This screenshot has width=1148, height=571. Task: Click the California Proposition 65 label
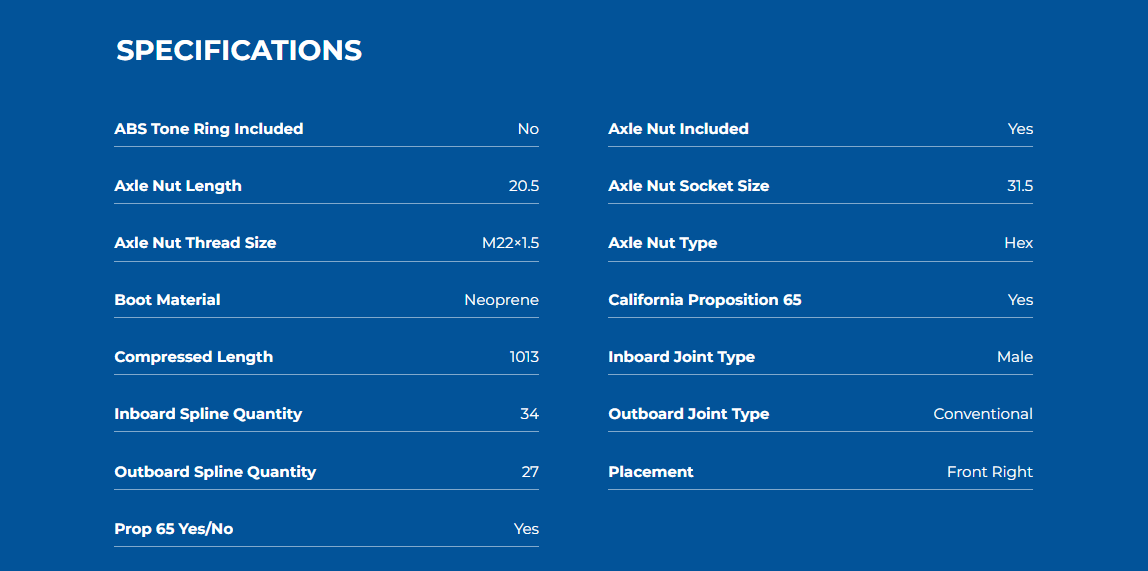click(x=704, y=300)
